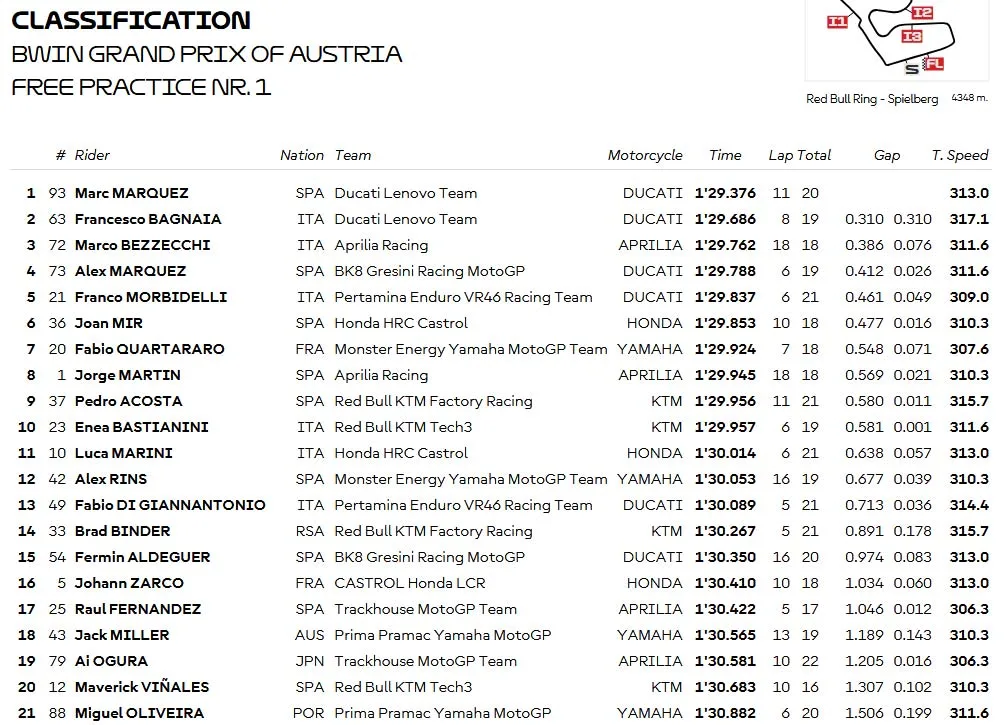
Task: Click the Time column header
Action: point(725,155)
